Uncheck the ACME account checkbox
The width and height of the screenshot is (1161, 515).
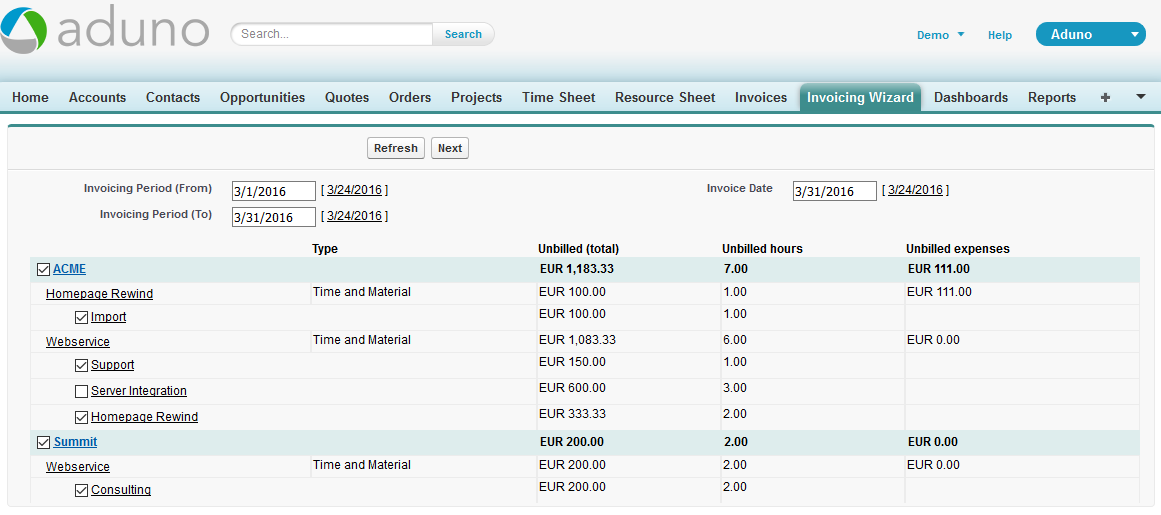coord(43,269)
